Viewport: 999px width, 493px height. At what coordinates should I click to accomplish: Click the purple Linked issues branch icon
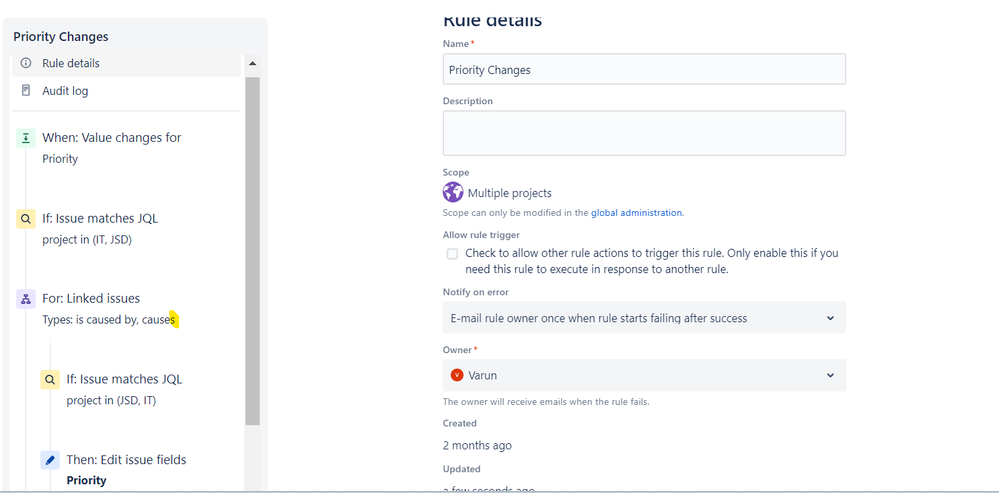(25, 299)
